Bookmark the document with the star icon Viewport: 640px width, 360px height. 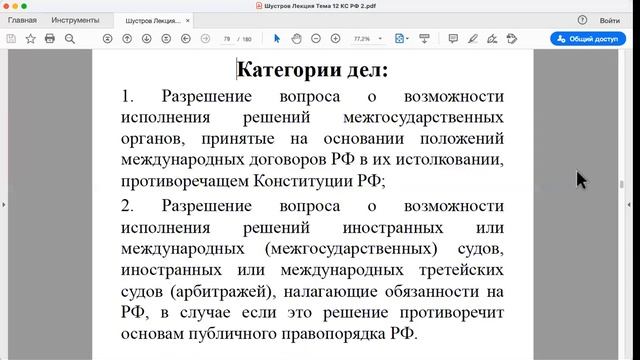point(31,39)
